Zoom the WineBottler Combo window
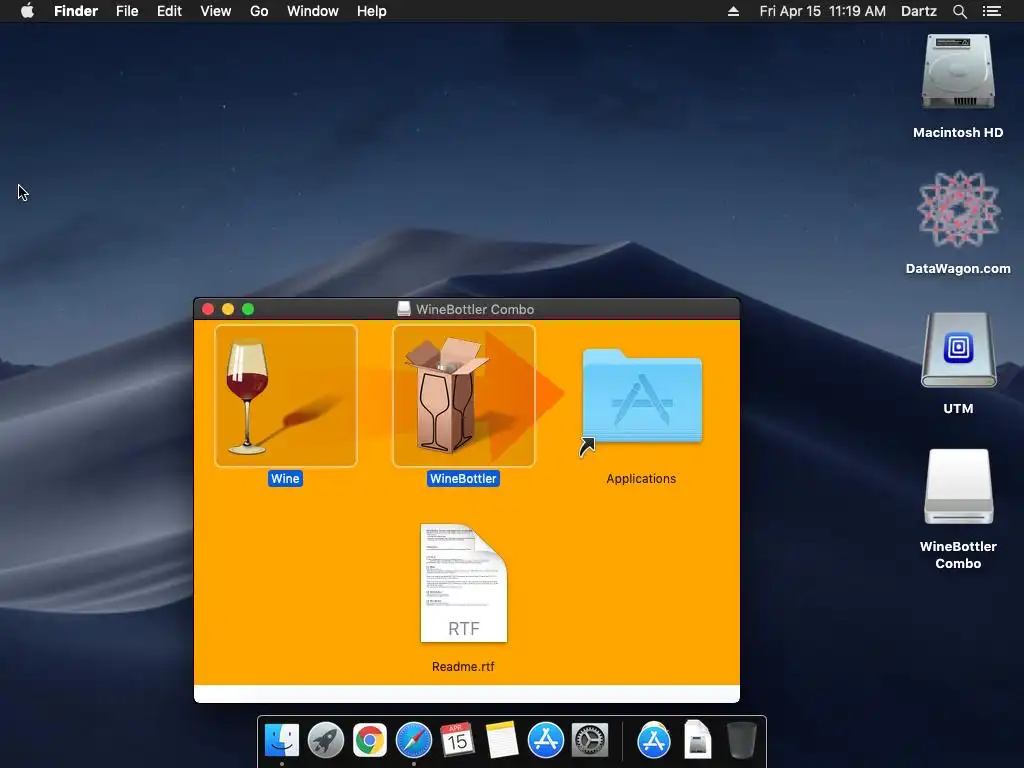Image resolution: width=1024 pixels, height=768 pixels. coord(248,309)
